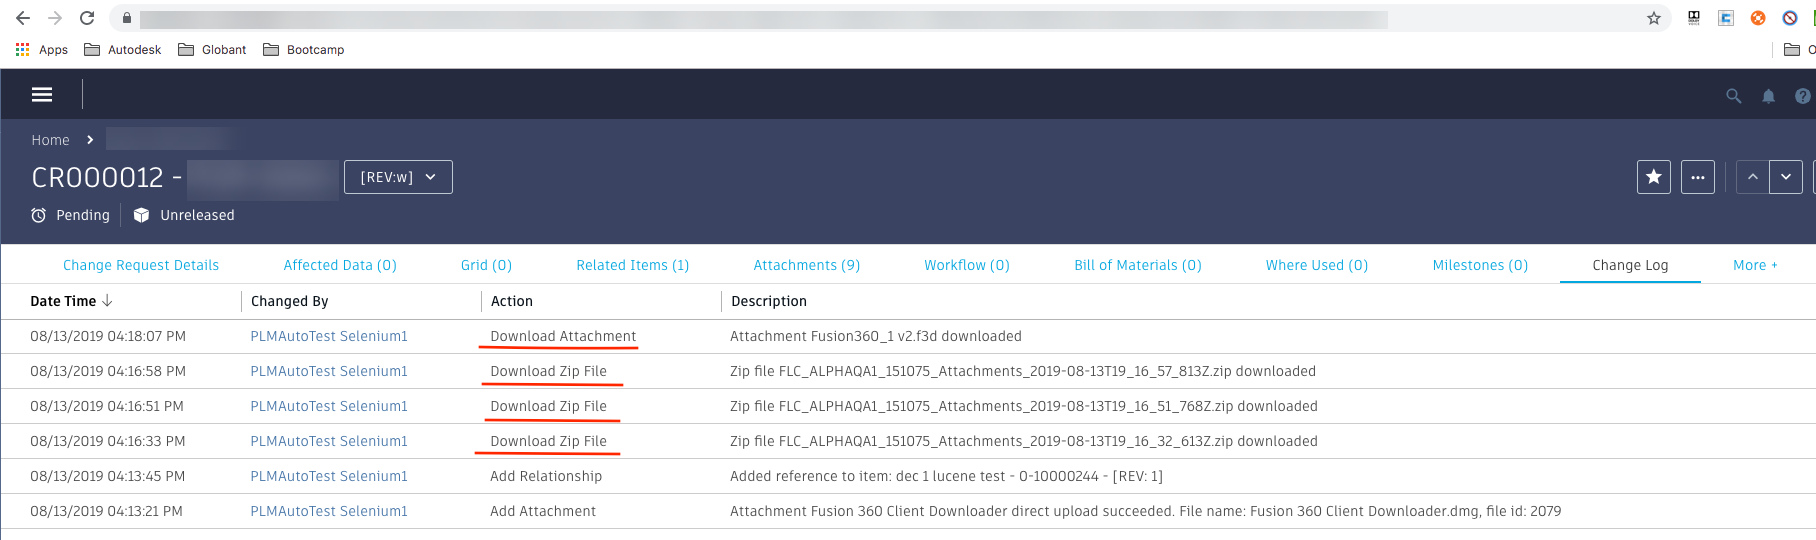This screenshot has height=540, width=1816.
Task: Open the Change Request Details tab
Action: pos(141,265)
